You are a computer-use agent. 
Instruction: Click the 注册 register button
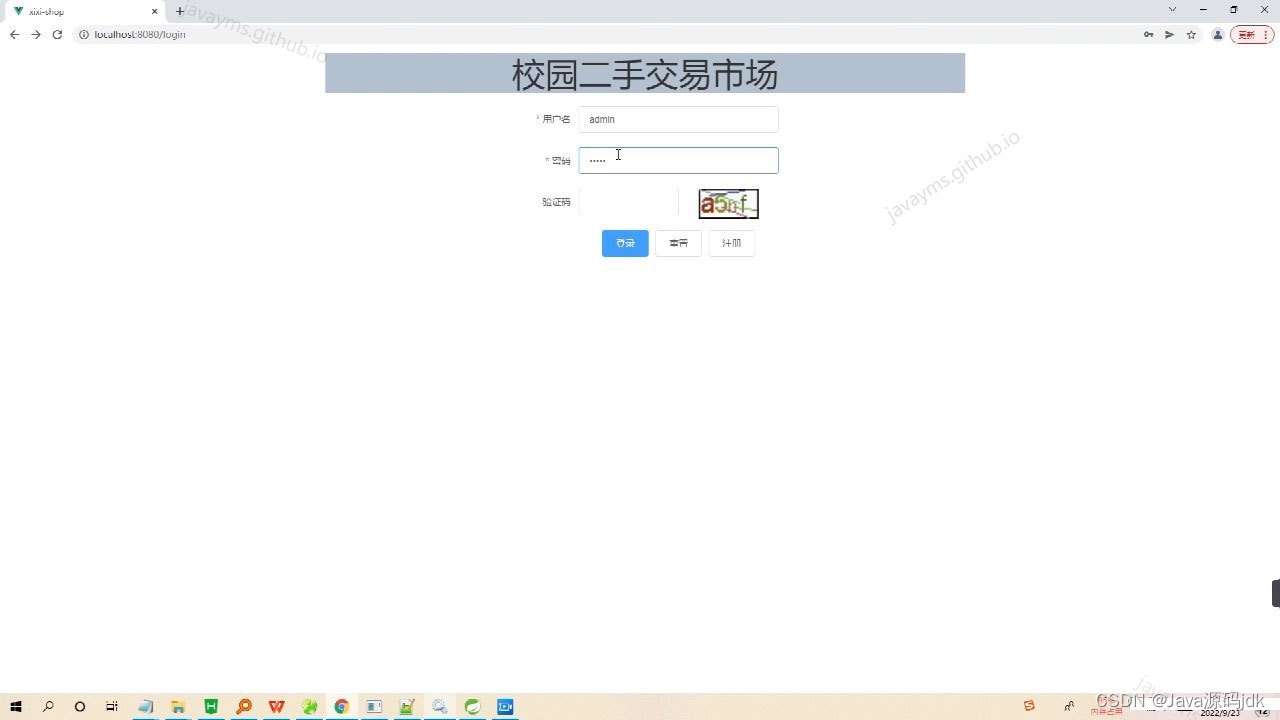(732, 243)
